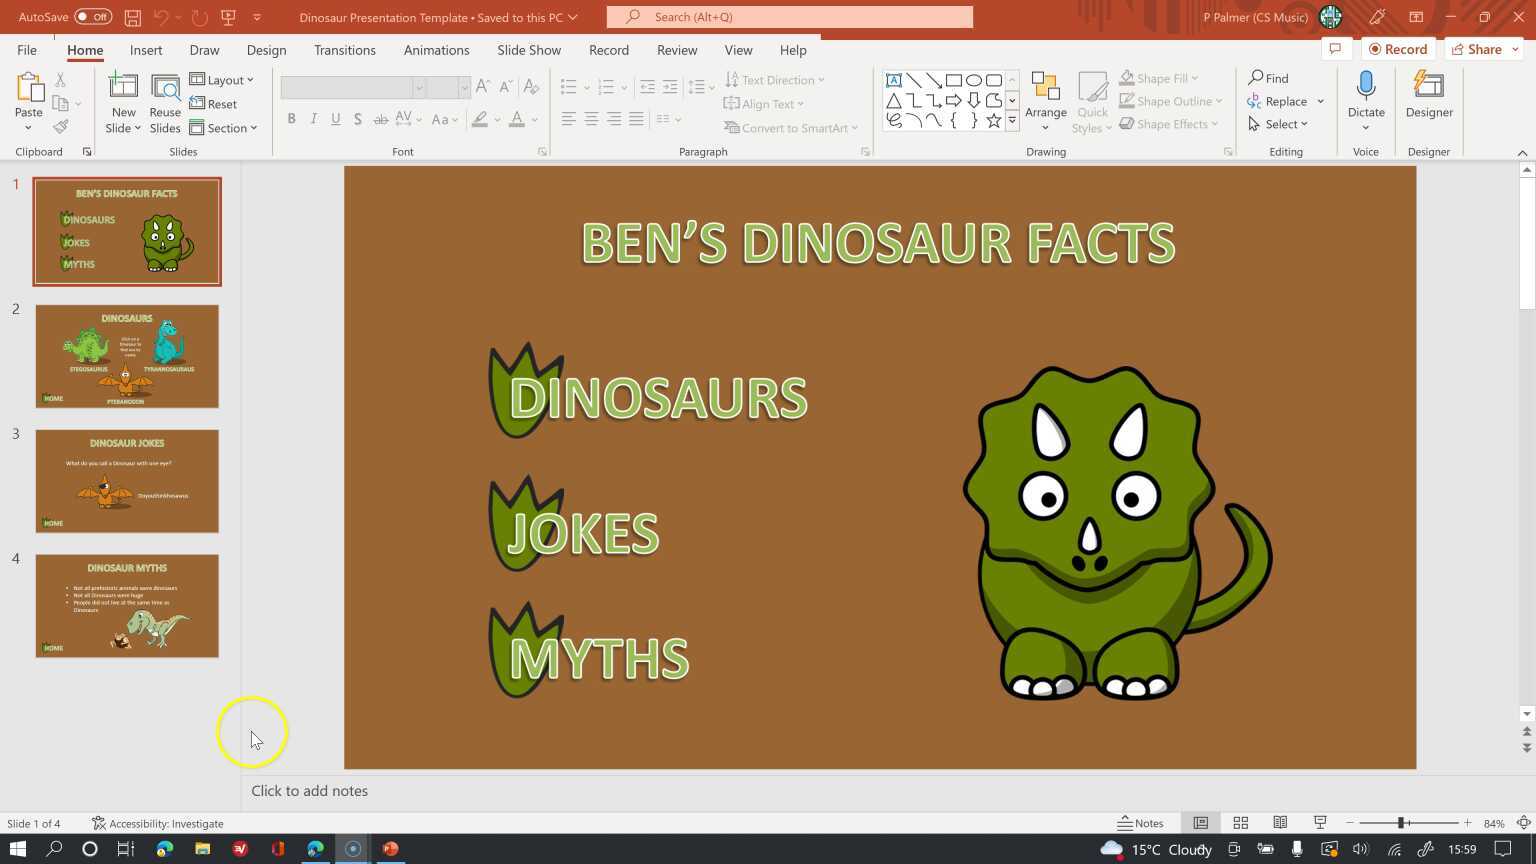Select slide 3 Dinosaur Jokes thumbnail
The image size is (1536, 864).
[126, 481]
